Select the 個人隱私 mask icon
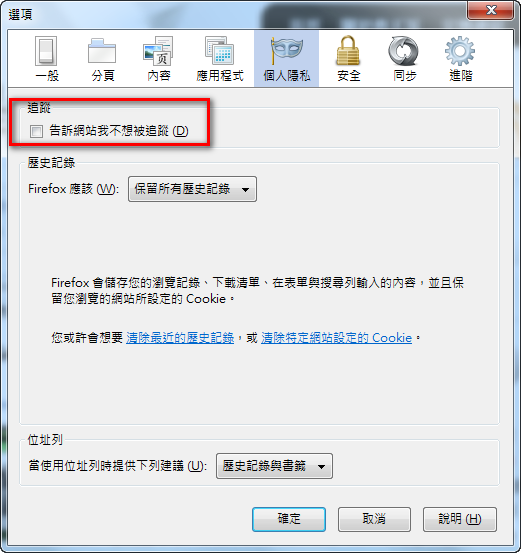The image size is (521, 553). click(286, 51)
